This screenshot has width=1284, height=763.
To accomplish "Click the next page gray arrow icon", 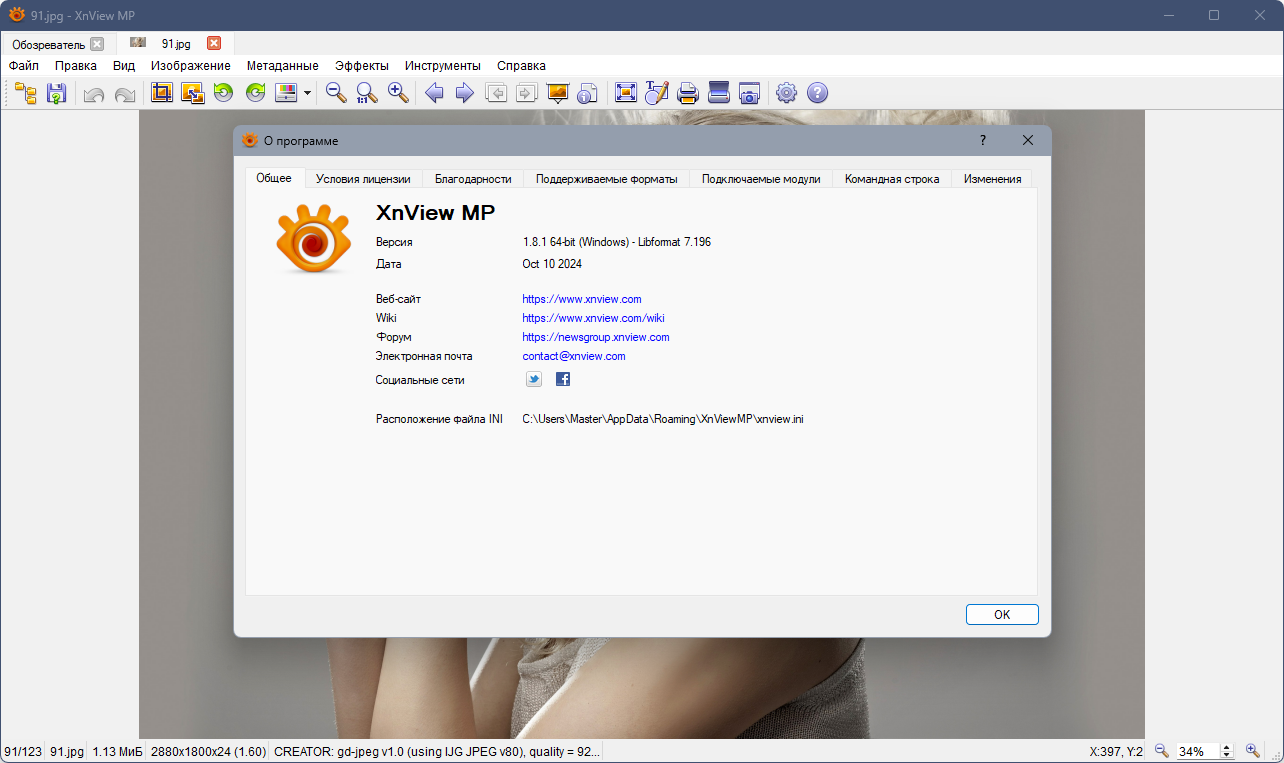I will pos(527,93).
